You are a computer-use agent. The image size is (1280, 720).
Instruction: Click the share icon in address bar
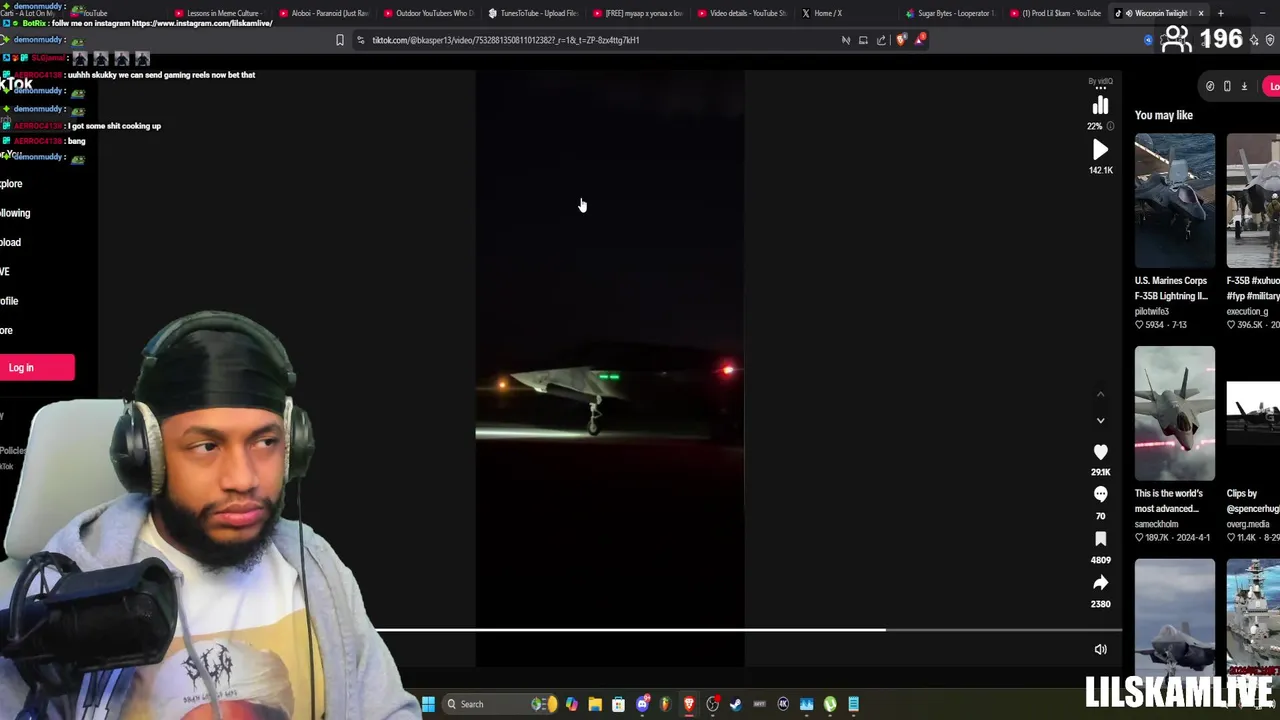[881, 40]
